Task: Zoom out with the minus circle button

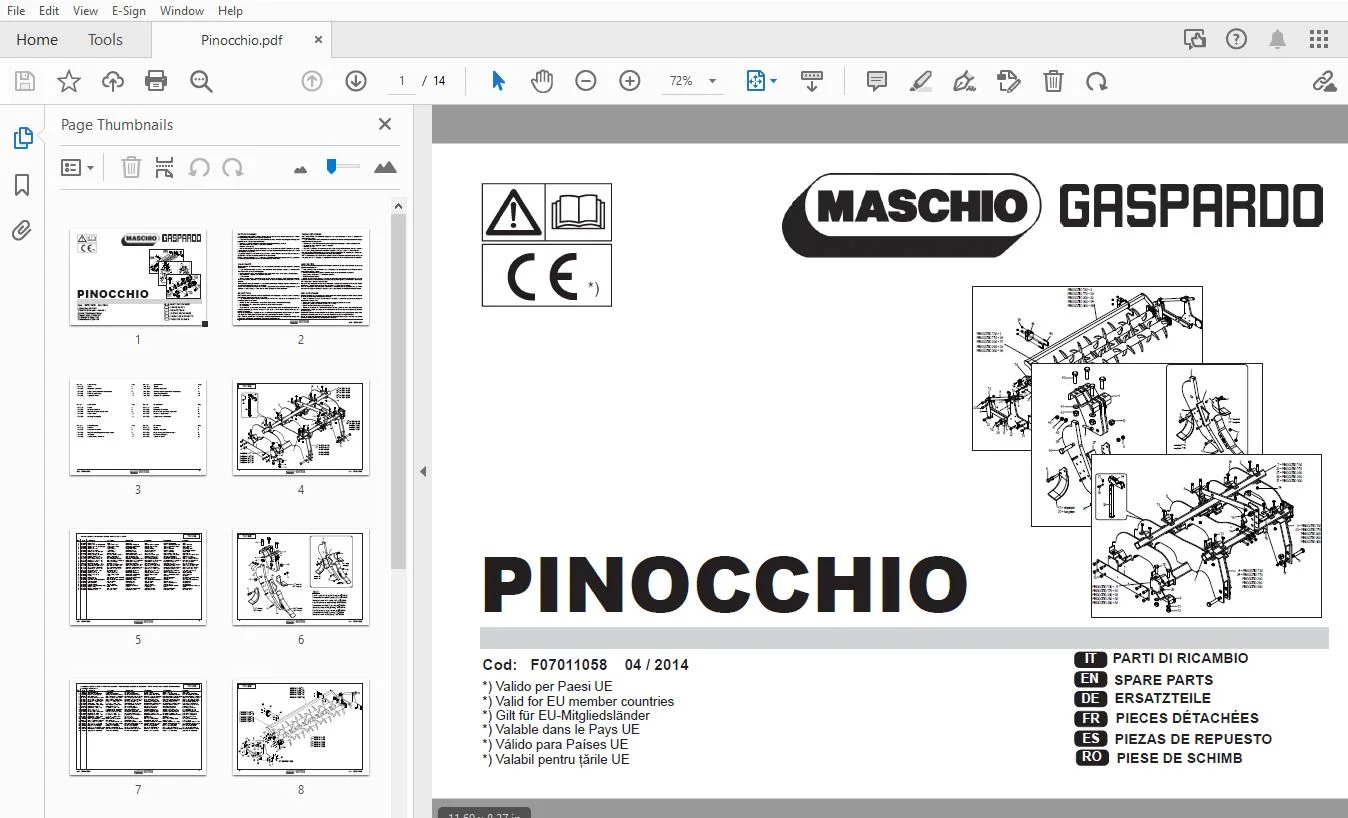Action: click(586, 81)
